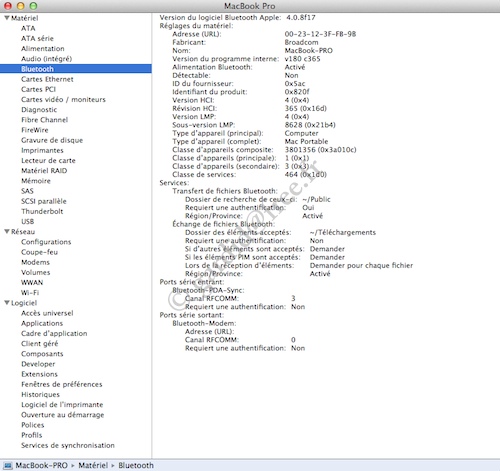Click the Bluetooth-Modem heading
The height and width of the screenshot is (471, 500).
(x=204, y=323)
